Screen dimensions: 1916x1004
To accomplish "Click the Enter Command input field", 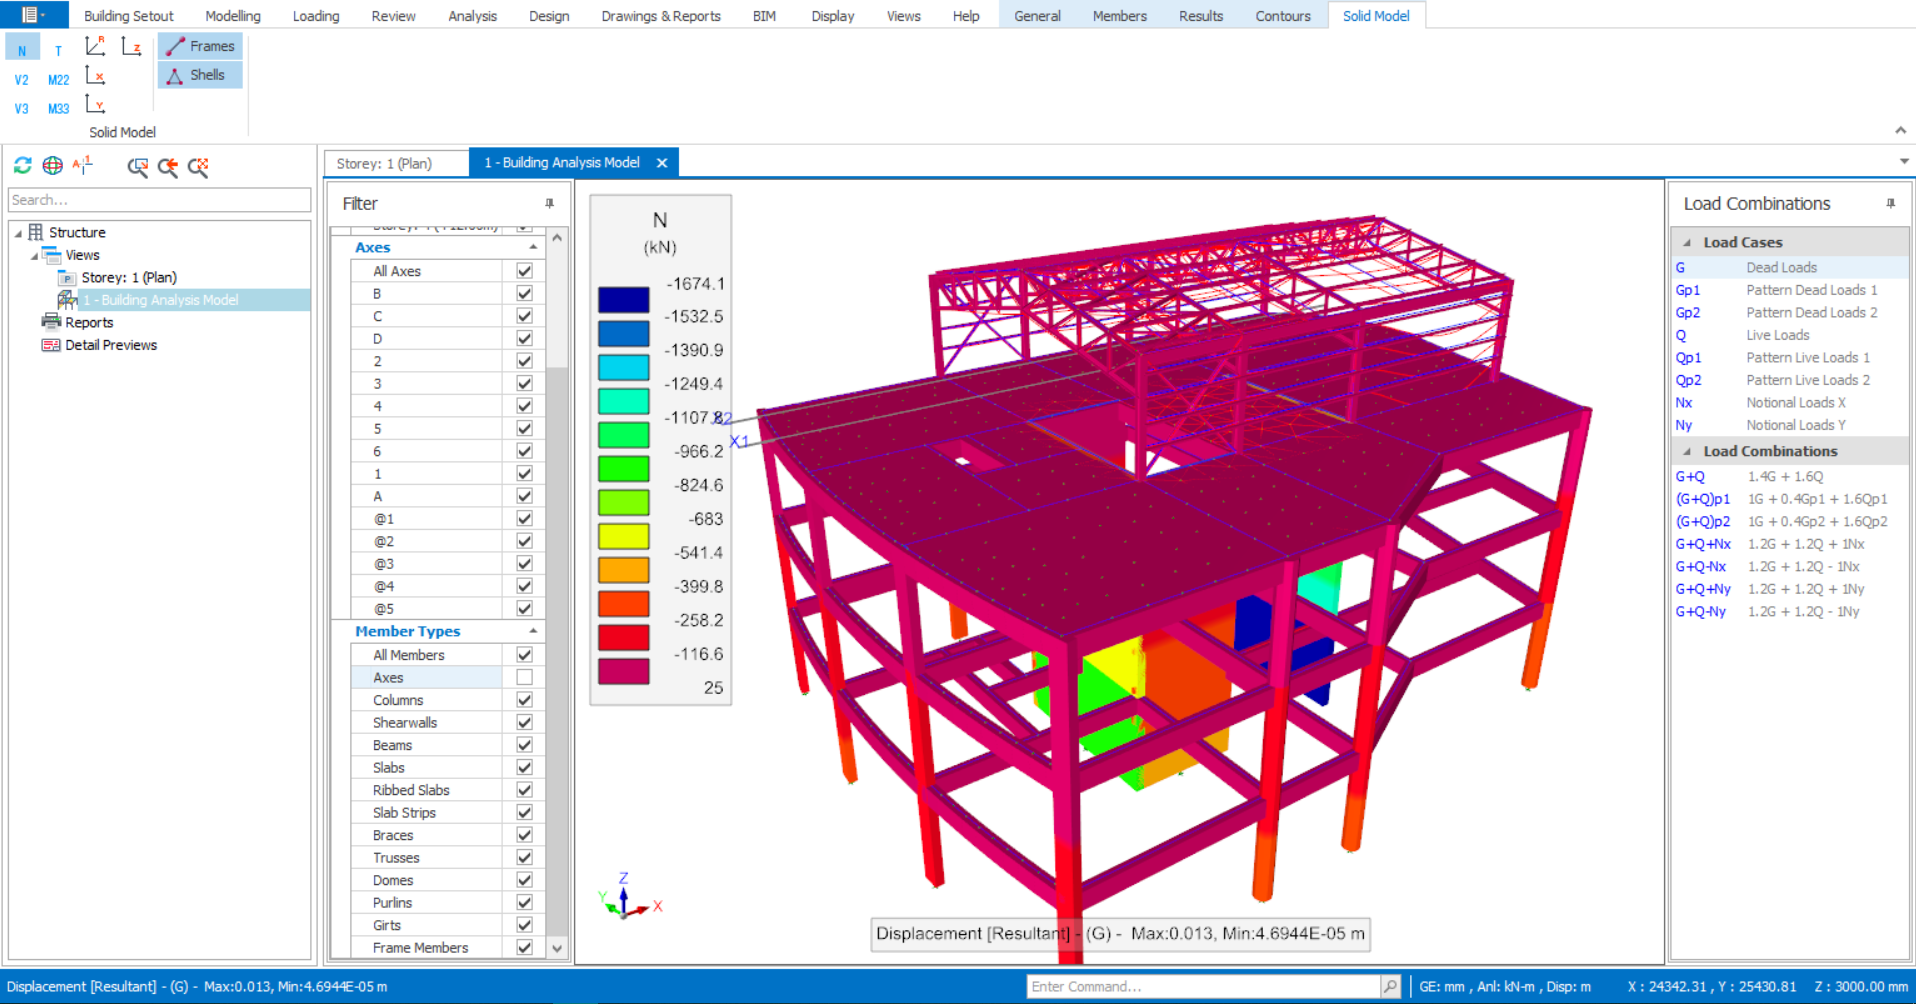I will pos(1203,987).
